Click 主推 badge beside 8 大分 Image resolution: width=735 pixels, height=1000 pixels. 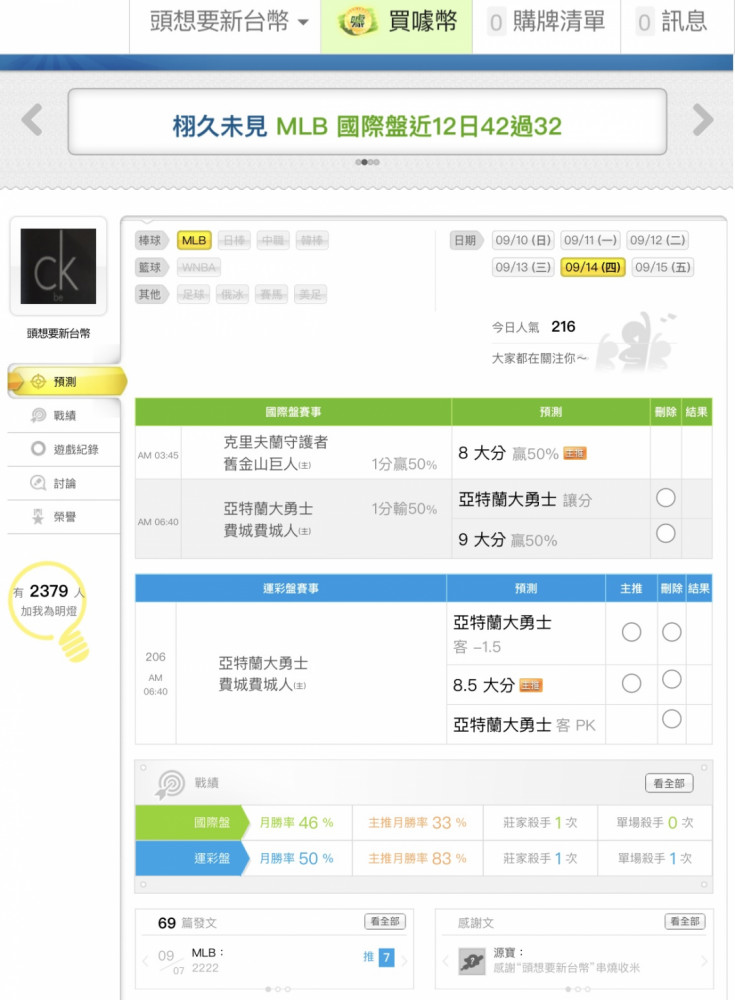tap(574, 453)
